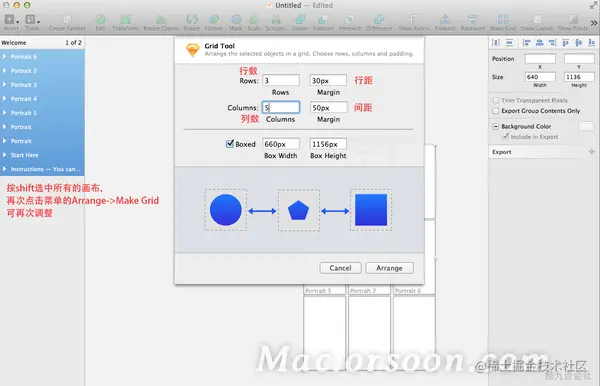Viewport: 600px width, 386px height.
Task: Enable Export Group Contents Only
Action: pos(496,111)
